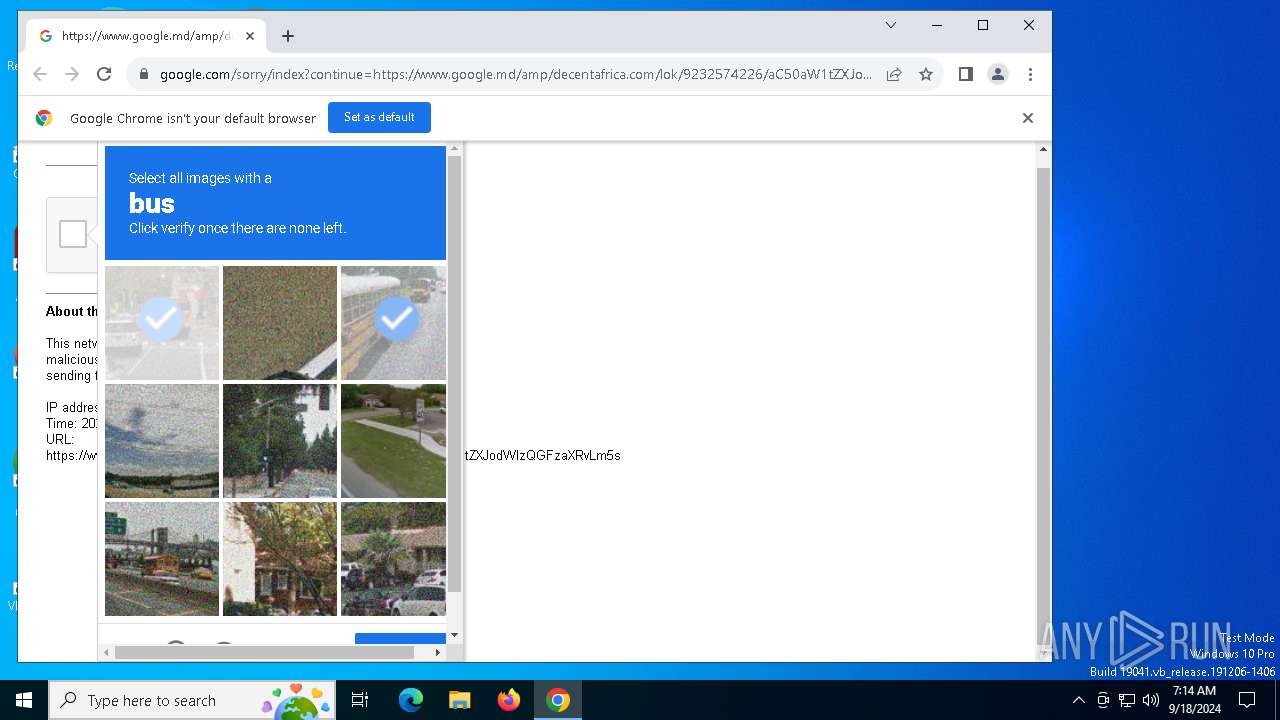This screenshot has width=1280, height=720.
Task: Select the house with autumn tree tile
Action: click(x=280, y=559)
